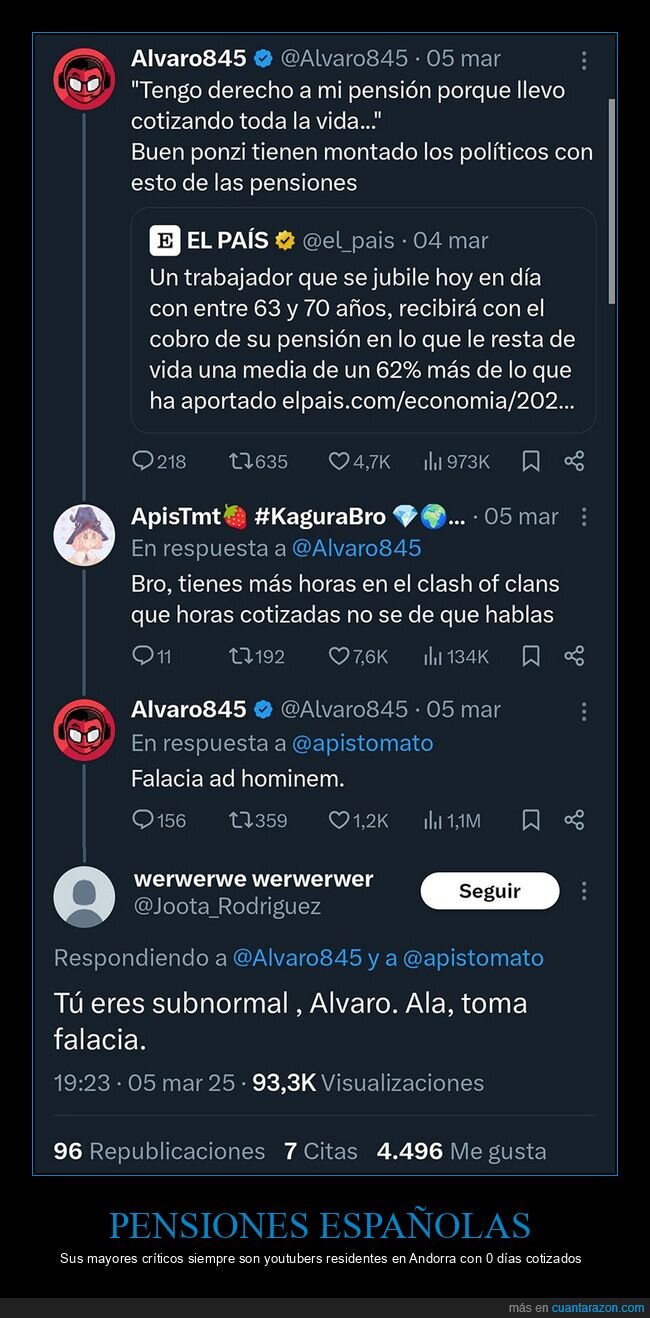Share the 'Falacia ad hominem' tweet
The image size is (650, 1318).
tap(574, 820)
